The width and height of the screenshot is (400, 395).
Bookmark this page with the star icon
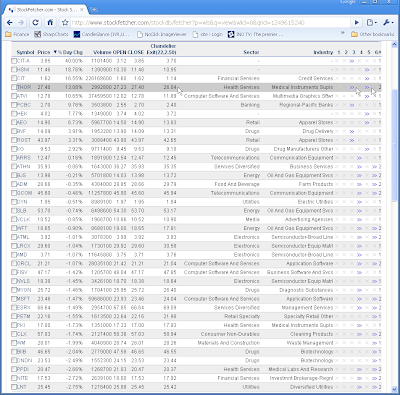pos(65,23)
